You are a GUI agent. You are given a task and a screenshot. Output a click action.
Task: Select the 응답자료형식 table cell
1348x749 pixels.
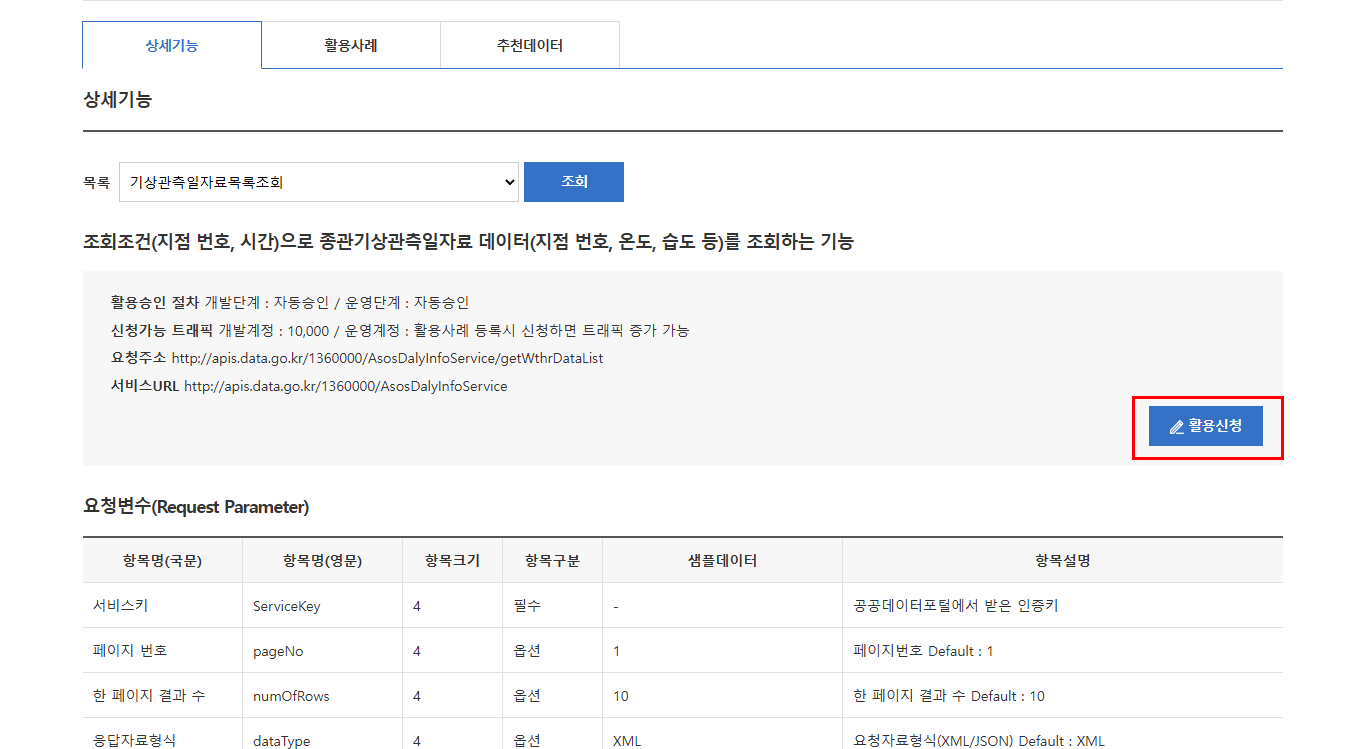coord(162,734)
